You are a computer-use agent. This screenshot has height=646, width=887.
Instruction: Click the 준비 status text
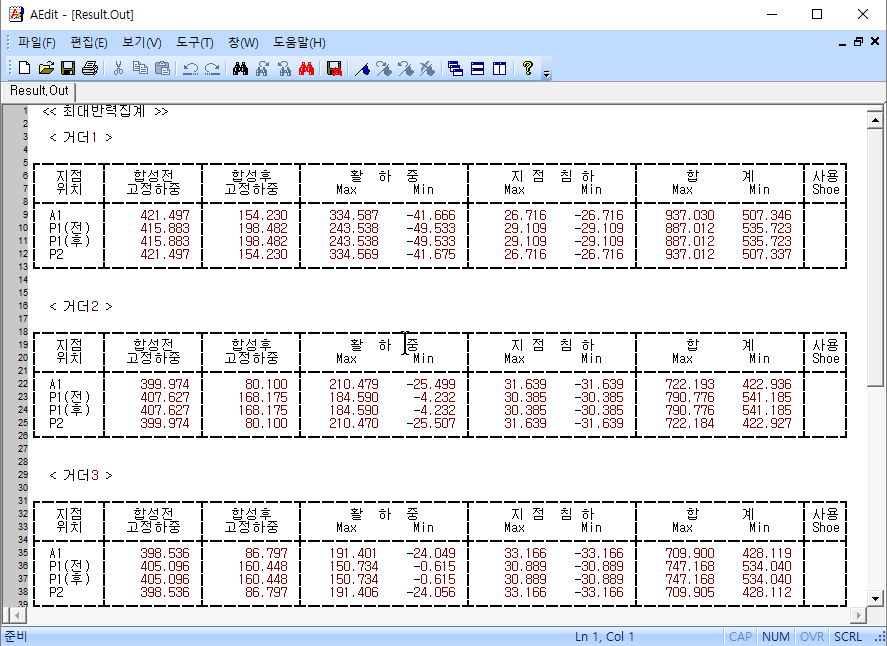(15, 636)
